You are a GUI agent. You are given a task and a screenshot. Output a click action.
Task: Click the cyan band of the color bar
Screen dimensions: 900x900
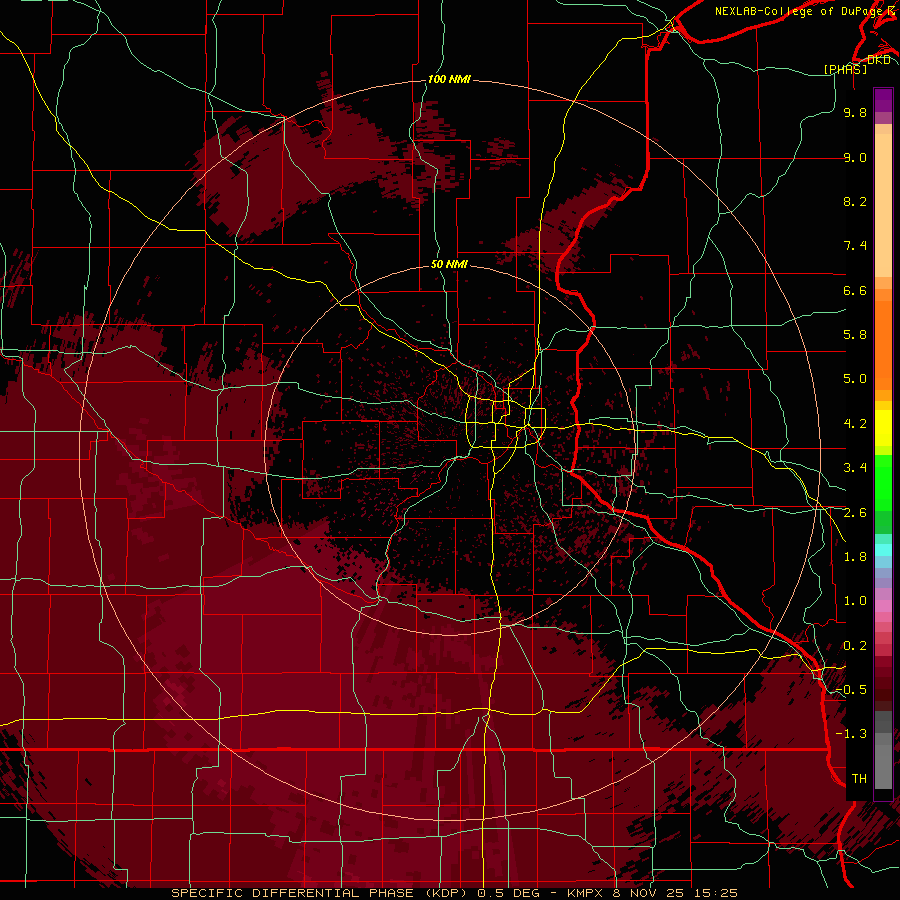click(883, 550)
